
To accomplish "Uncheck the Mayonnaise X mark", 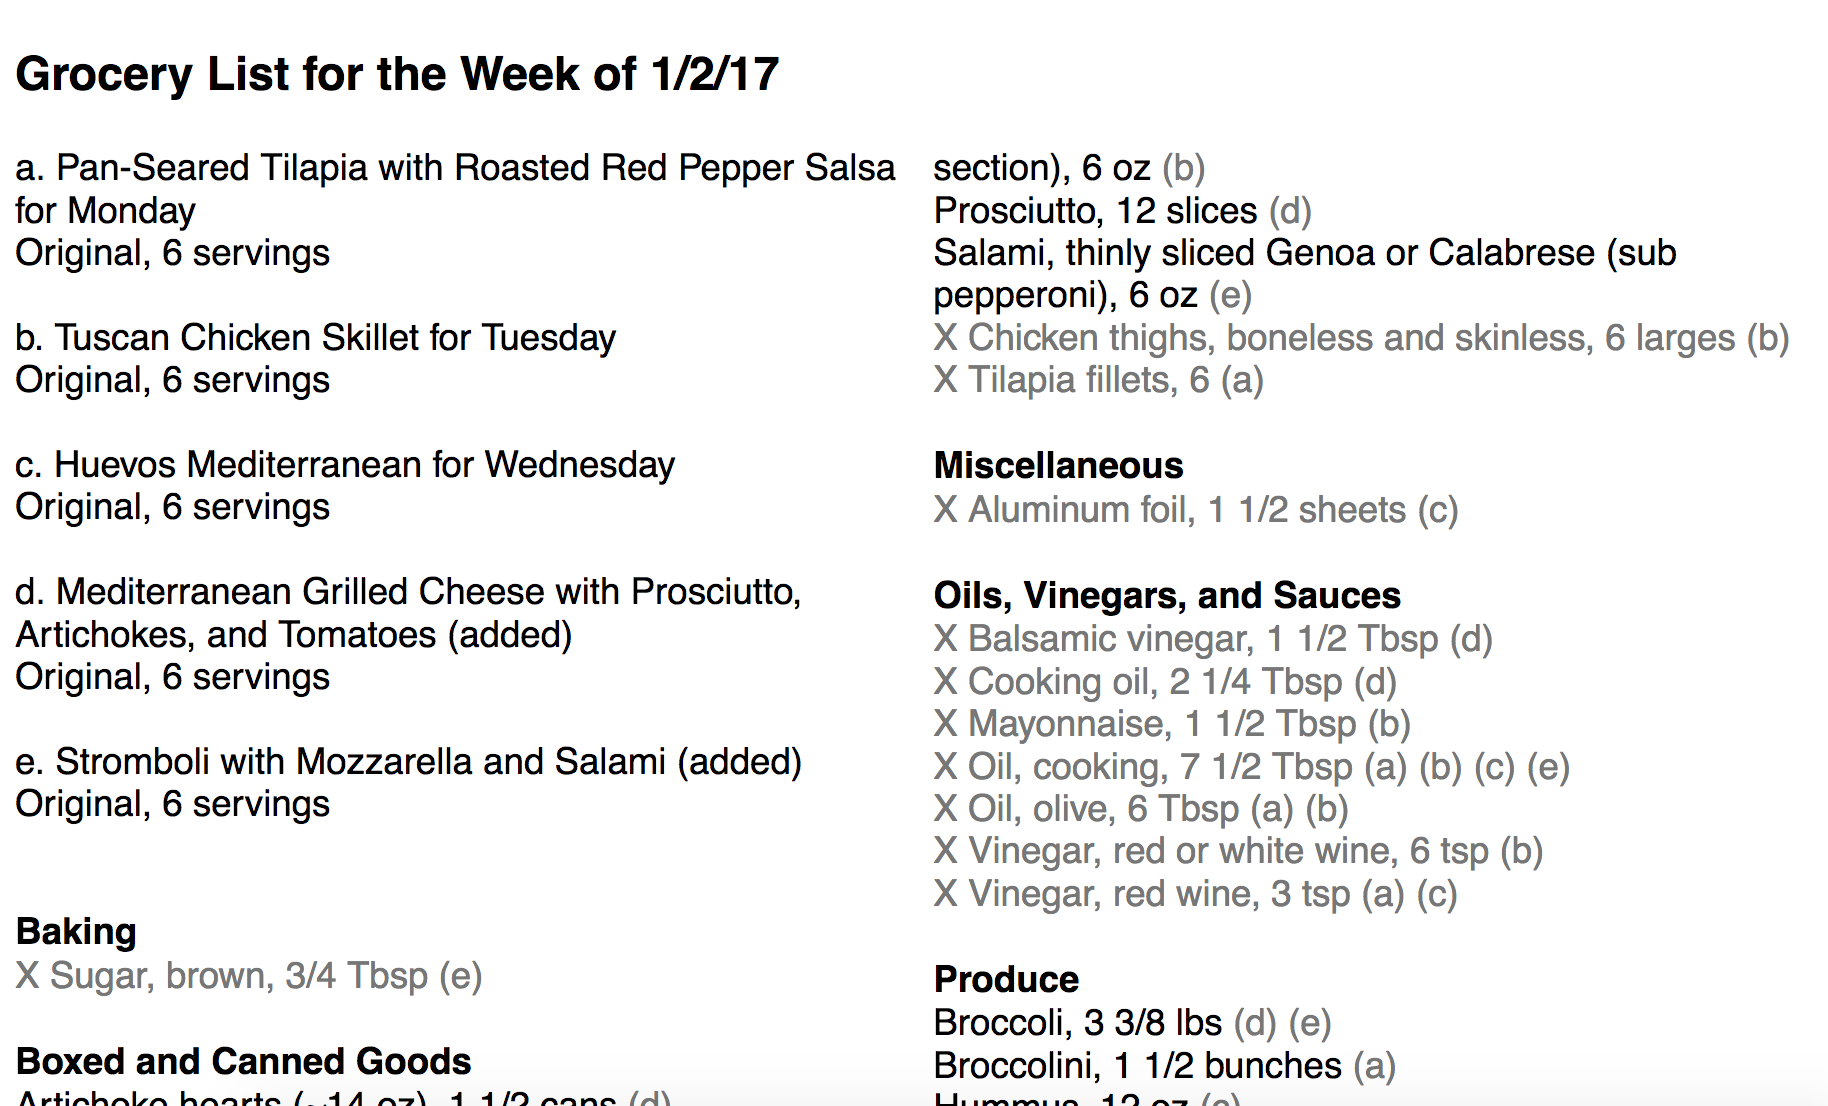I will coord(945,724).
